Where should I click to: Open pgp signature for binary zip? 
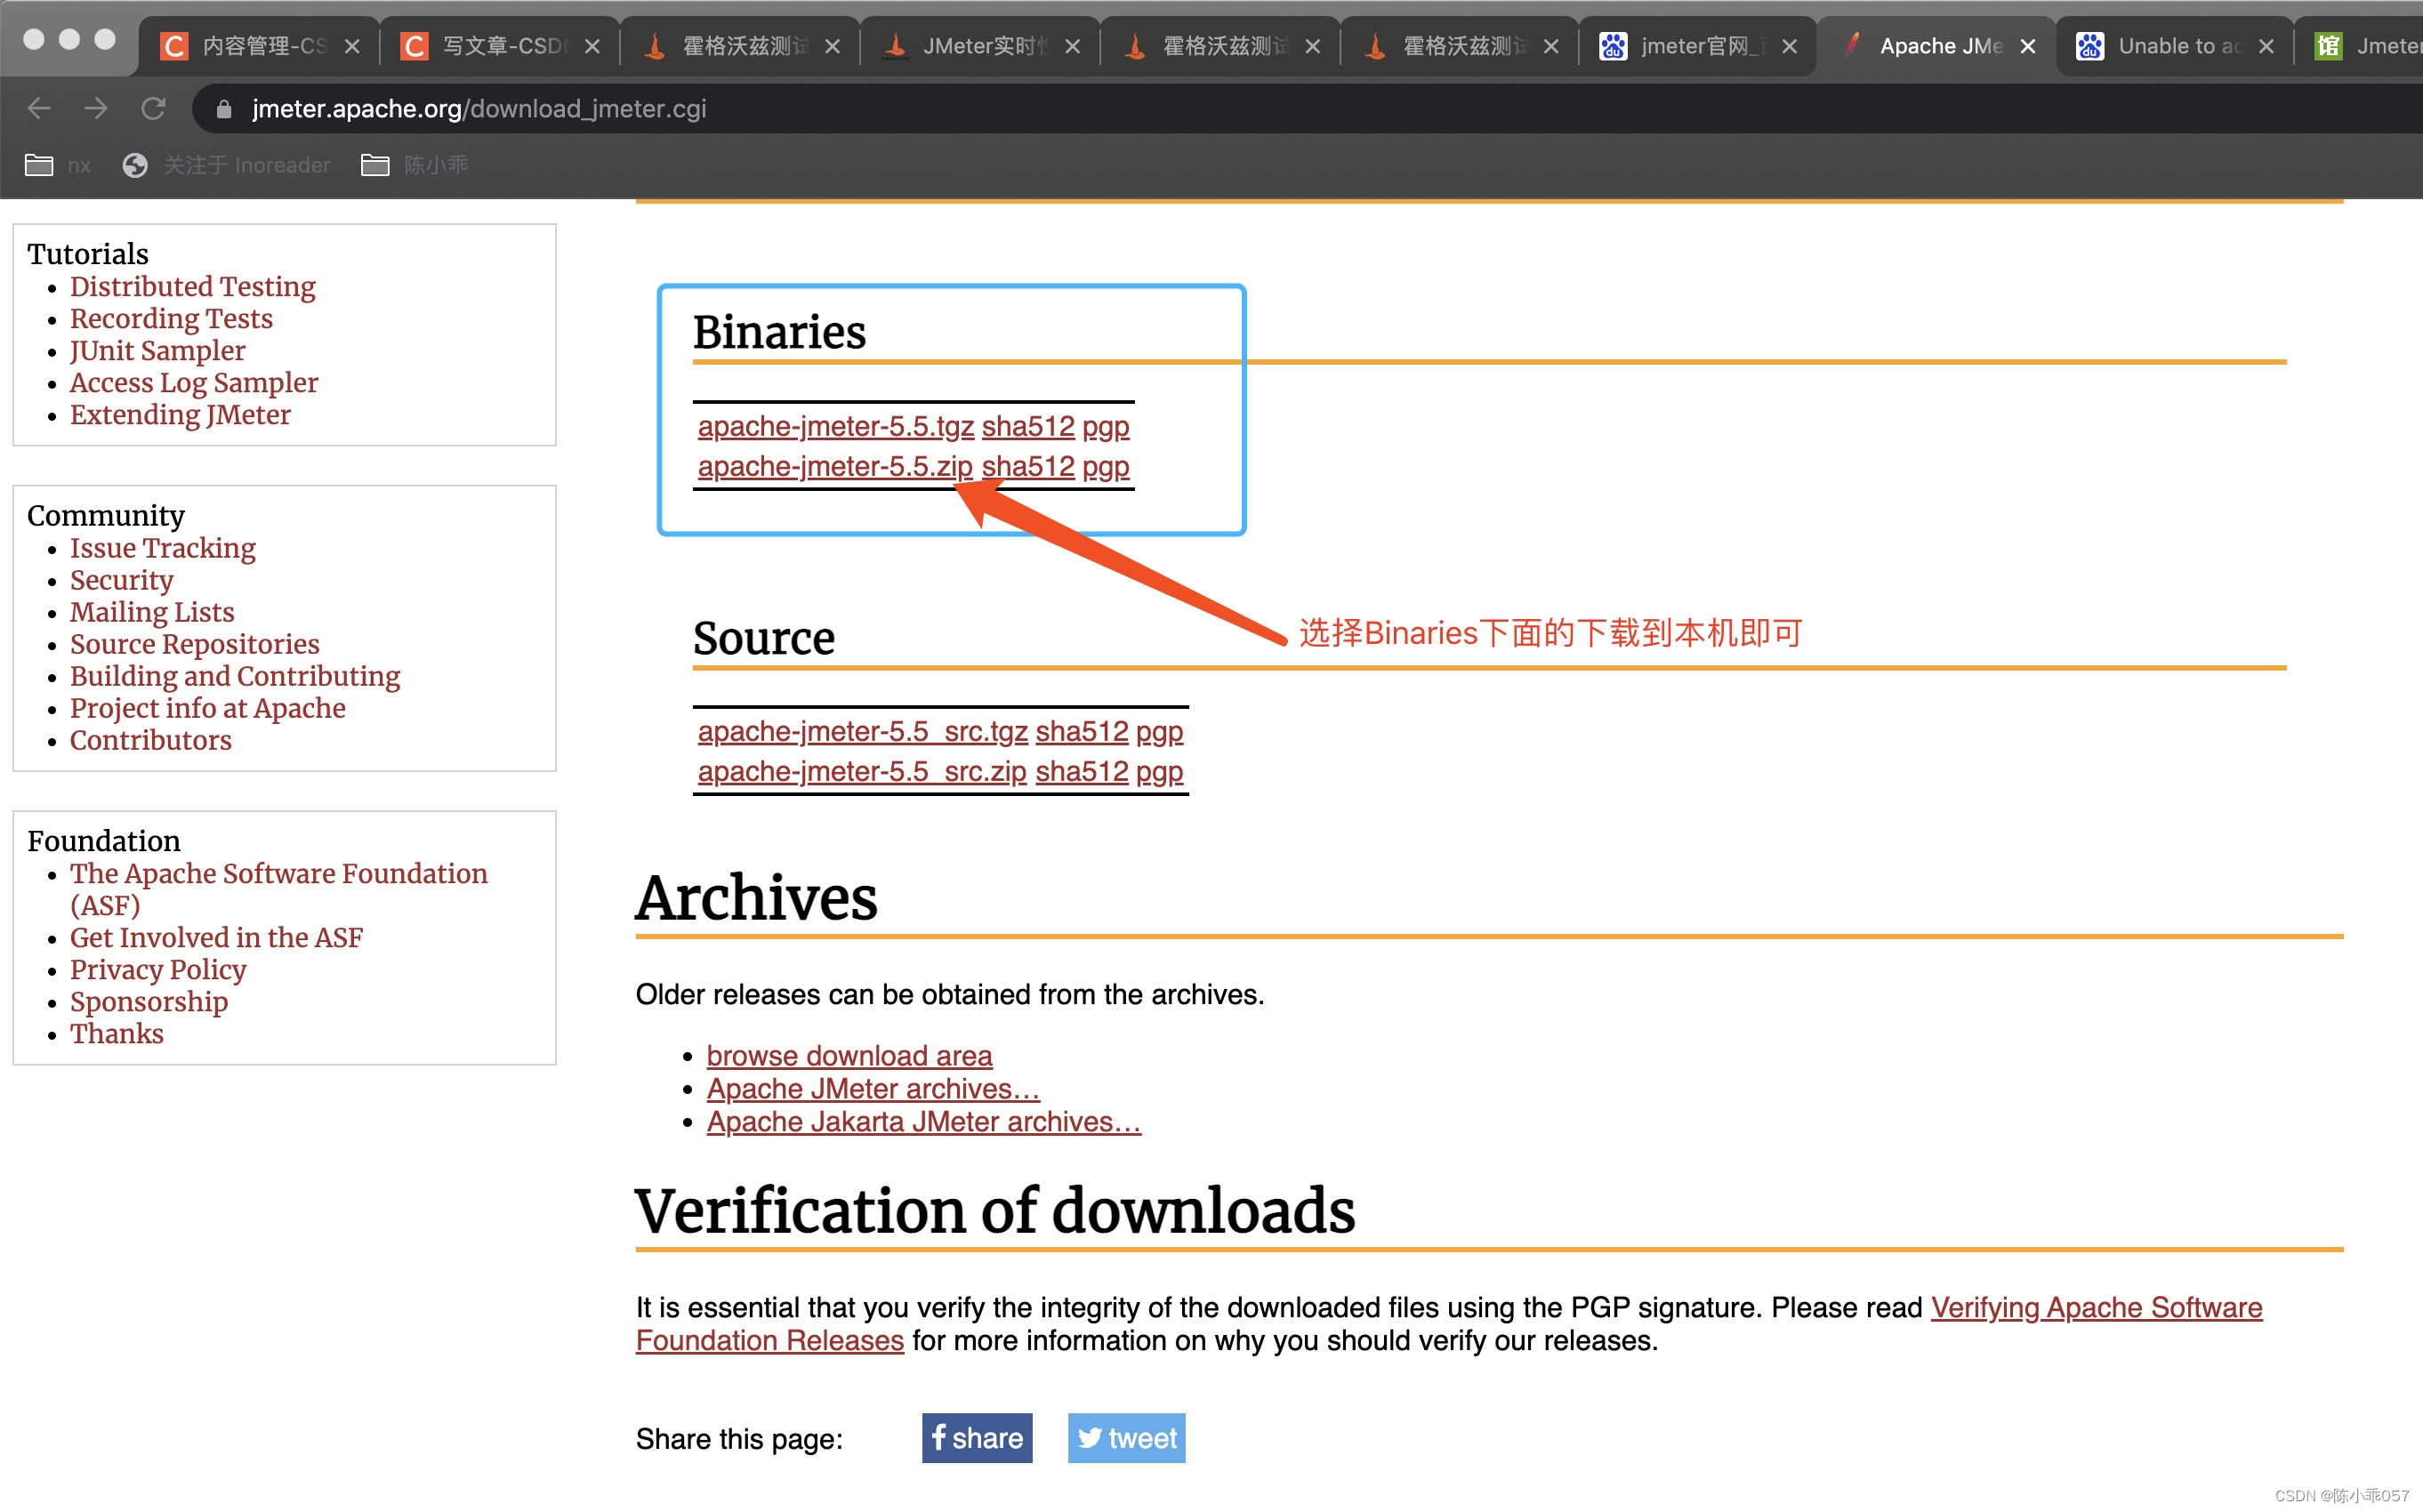pyautogui.click(x=1106, y=467)
